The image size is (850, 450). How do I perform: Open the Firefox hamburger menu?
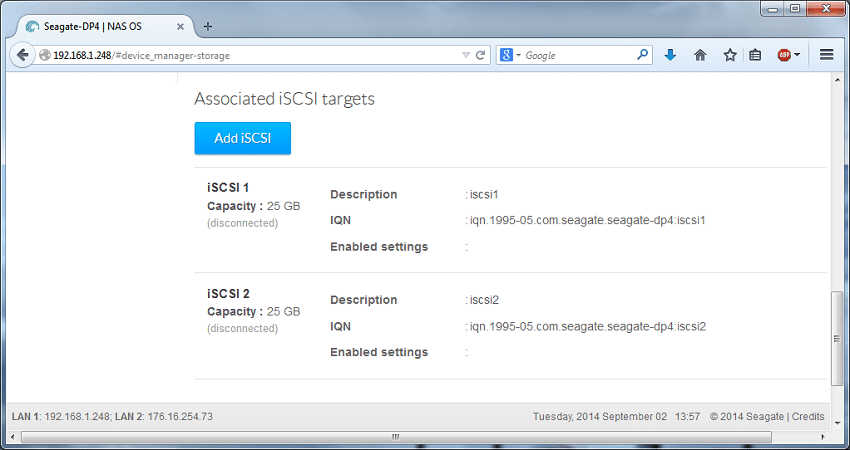[x=826, y=55]
